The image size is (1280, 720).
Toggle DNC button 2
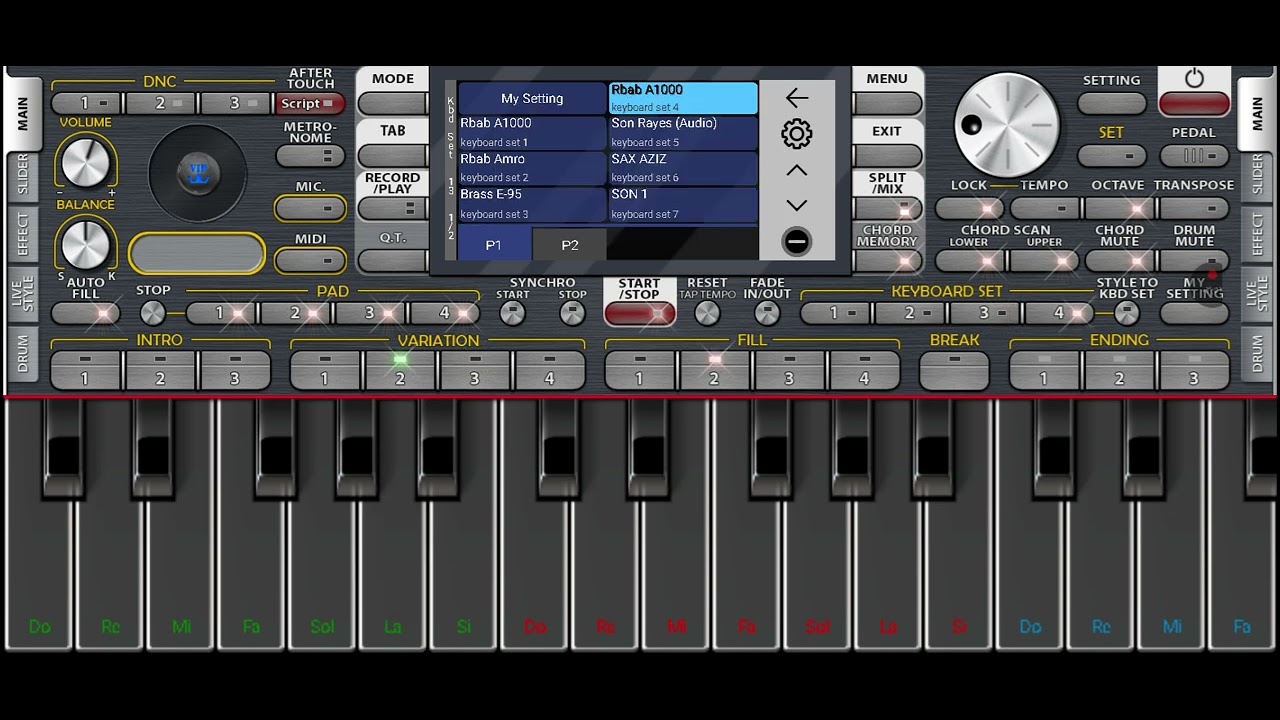pyautogui.click(x=161, y=103)
